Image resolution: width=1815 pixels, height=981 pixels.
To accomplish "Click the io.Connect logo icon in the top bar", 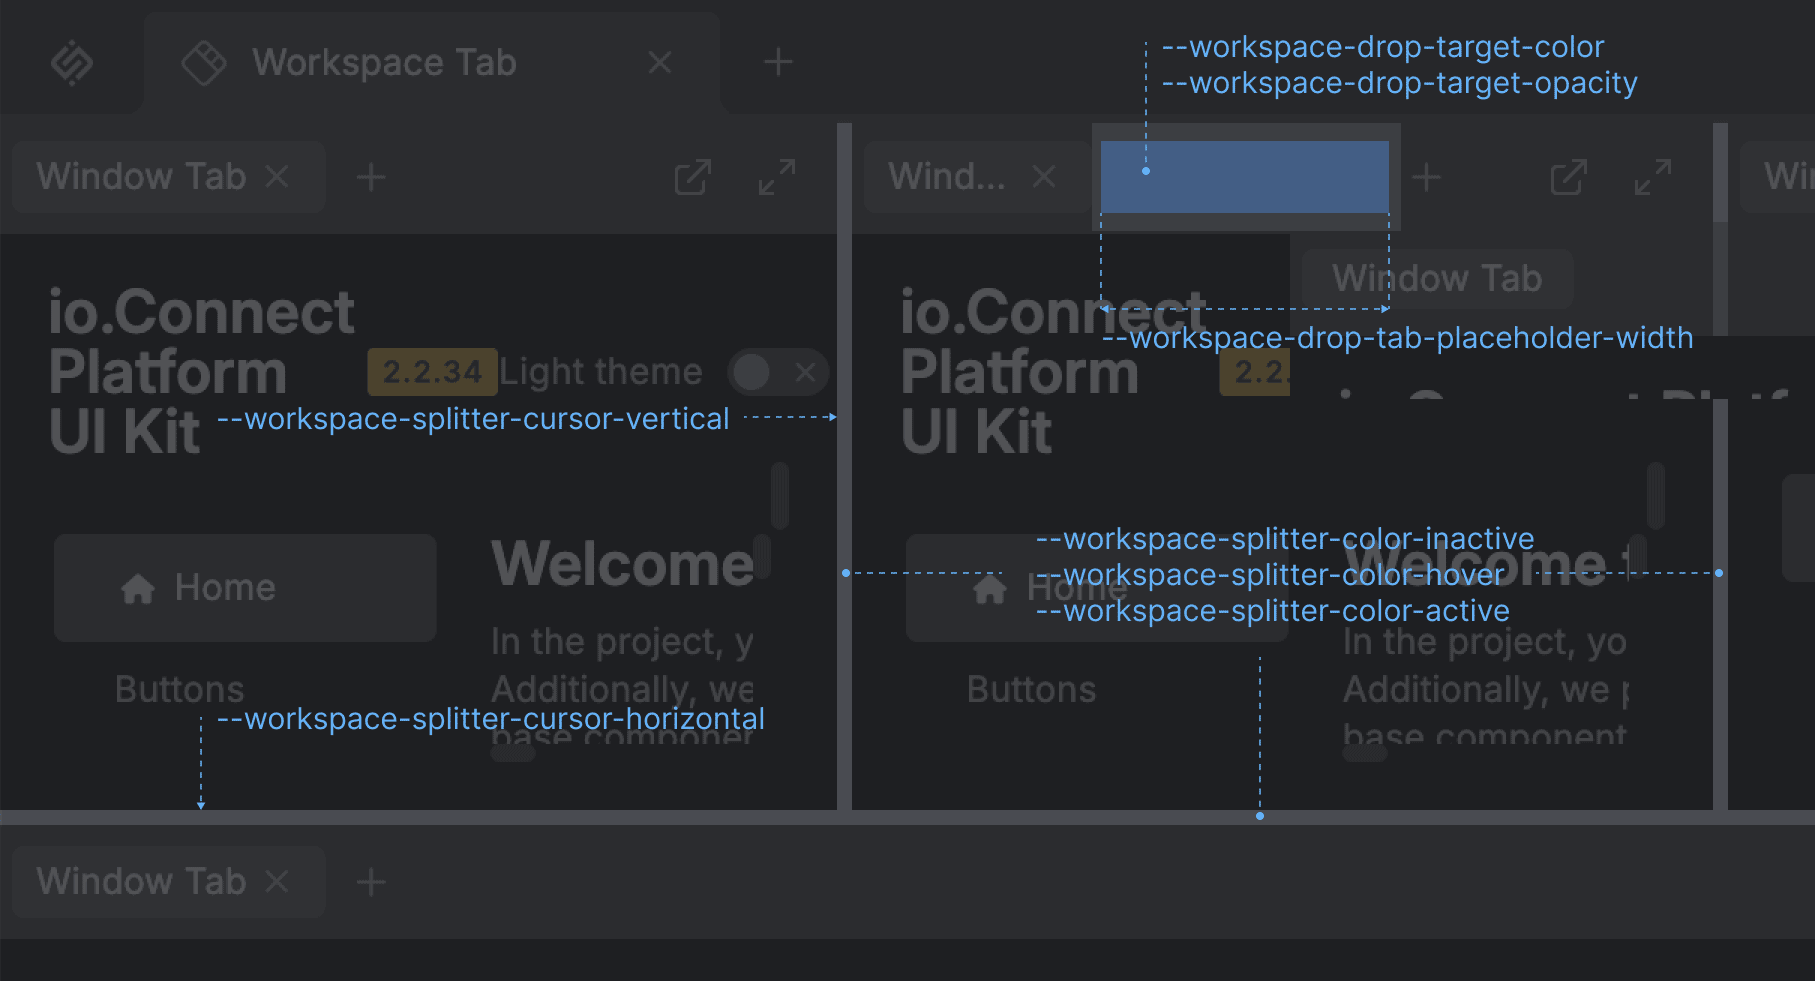I will (72, 63).
